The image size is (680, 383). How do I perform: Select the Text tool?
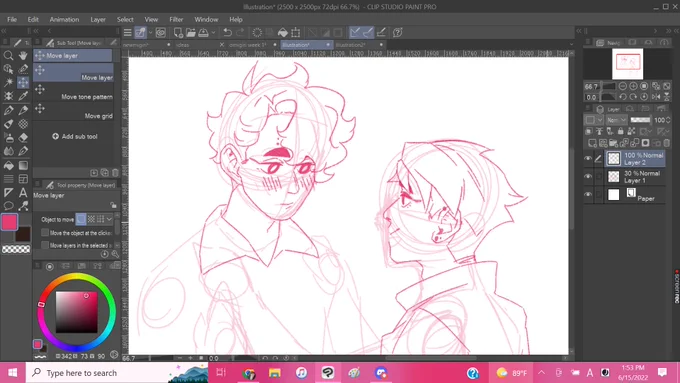(x=23, y=192)
